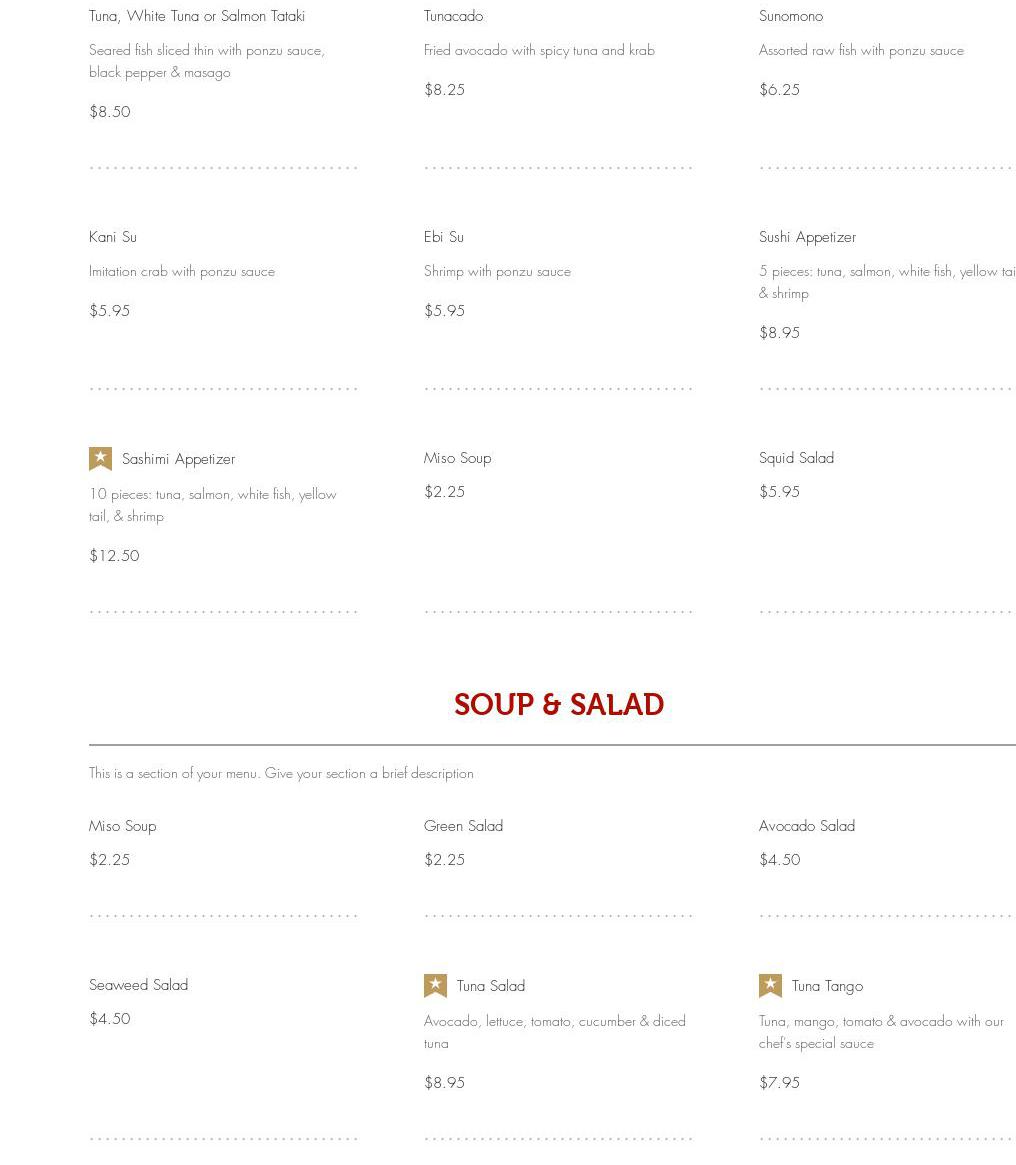Click the Kani Su item title

tap(112, 237)
